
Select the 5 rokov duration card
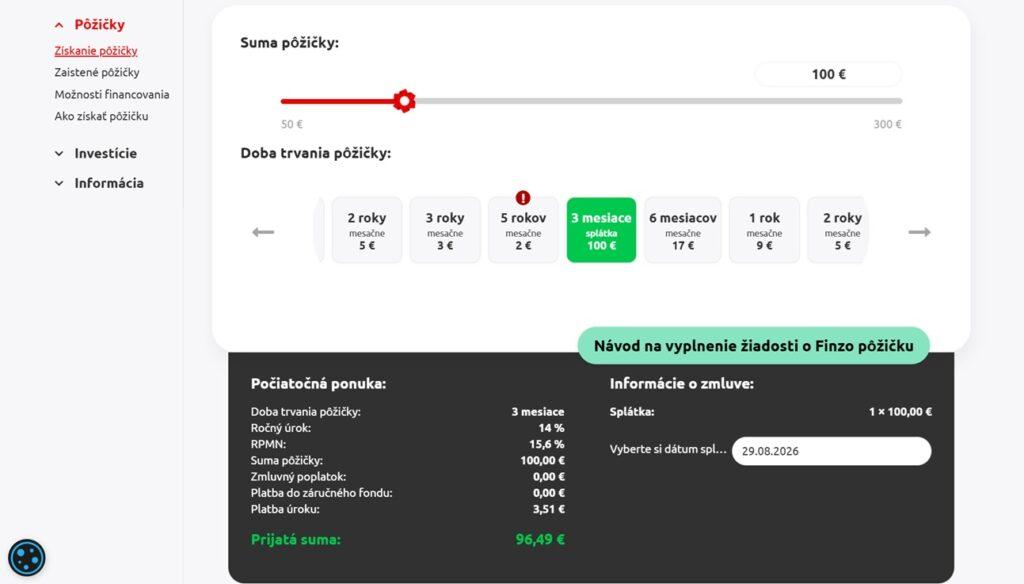pos(523,230)
